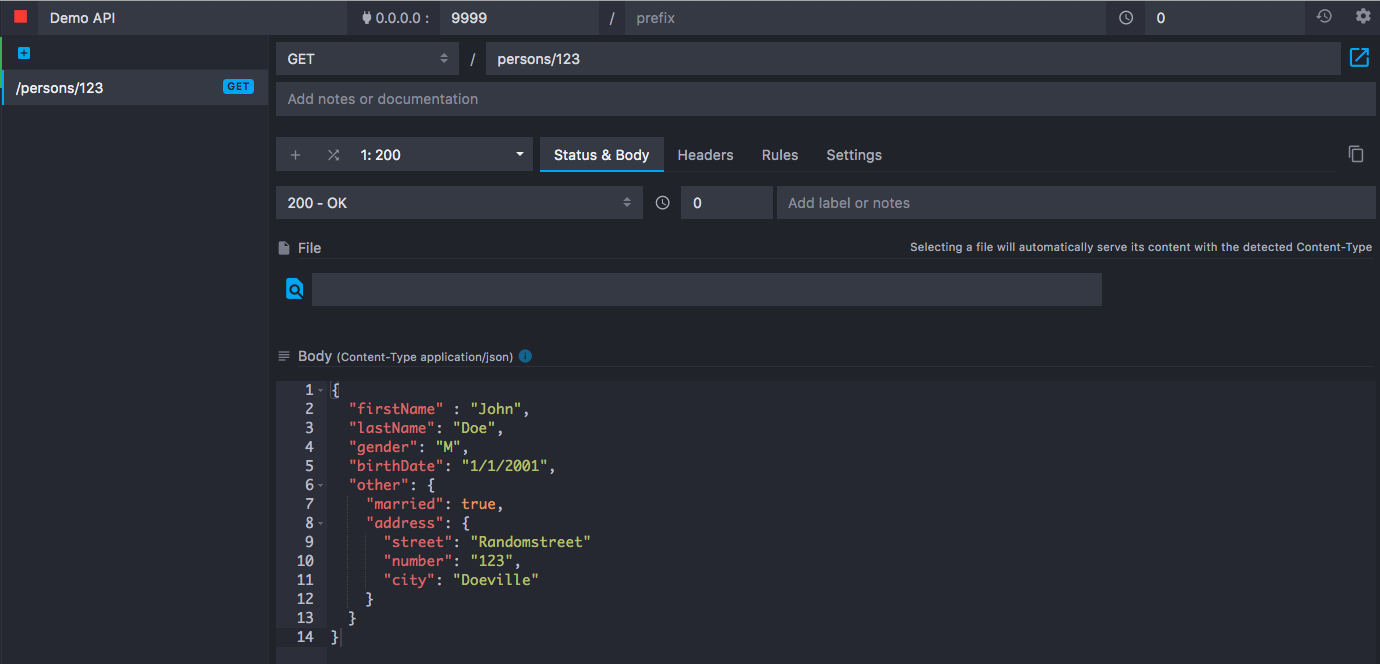Browse for a file to serve
Screen dimensions: 1380x664
[x=294, y=288]
